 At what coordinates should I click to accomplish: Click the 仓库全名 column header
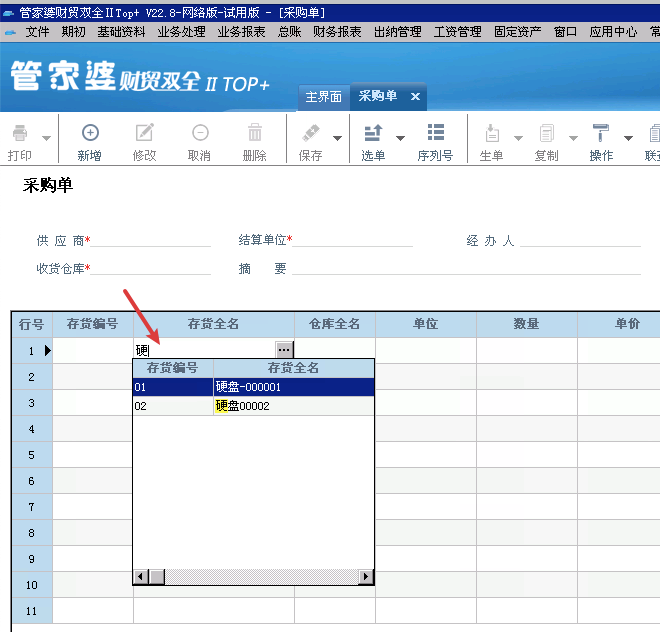(335, 324)
